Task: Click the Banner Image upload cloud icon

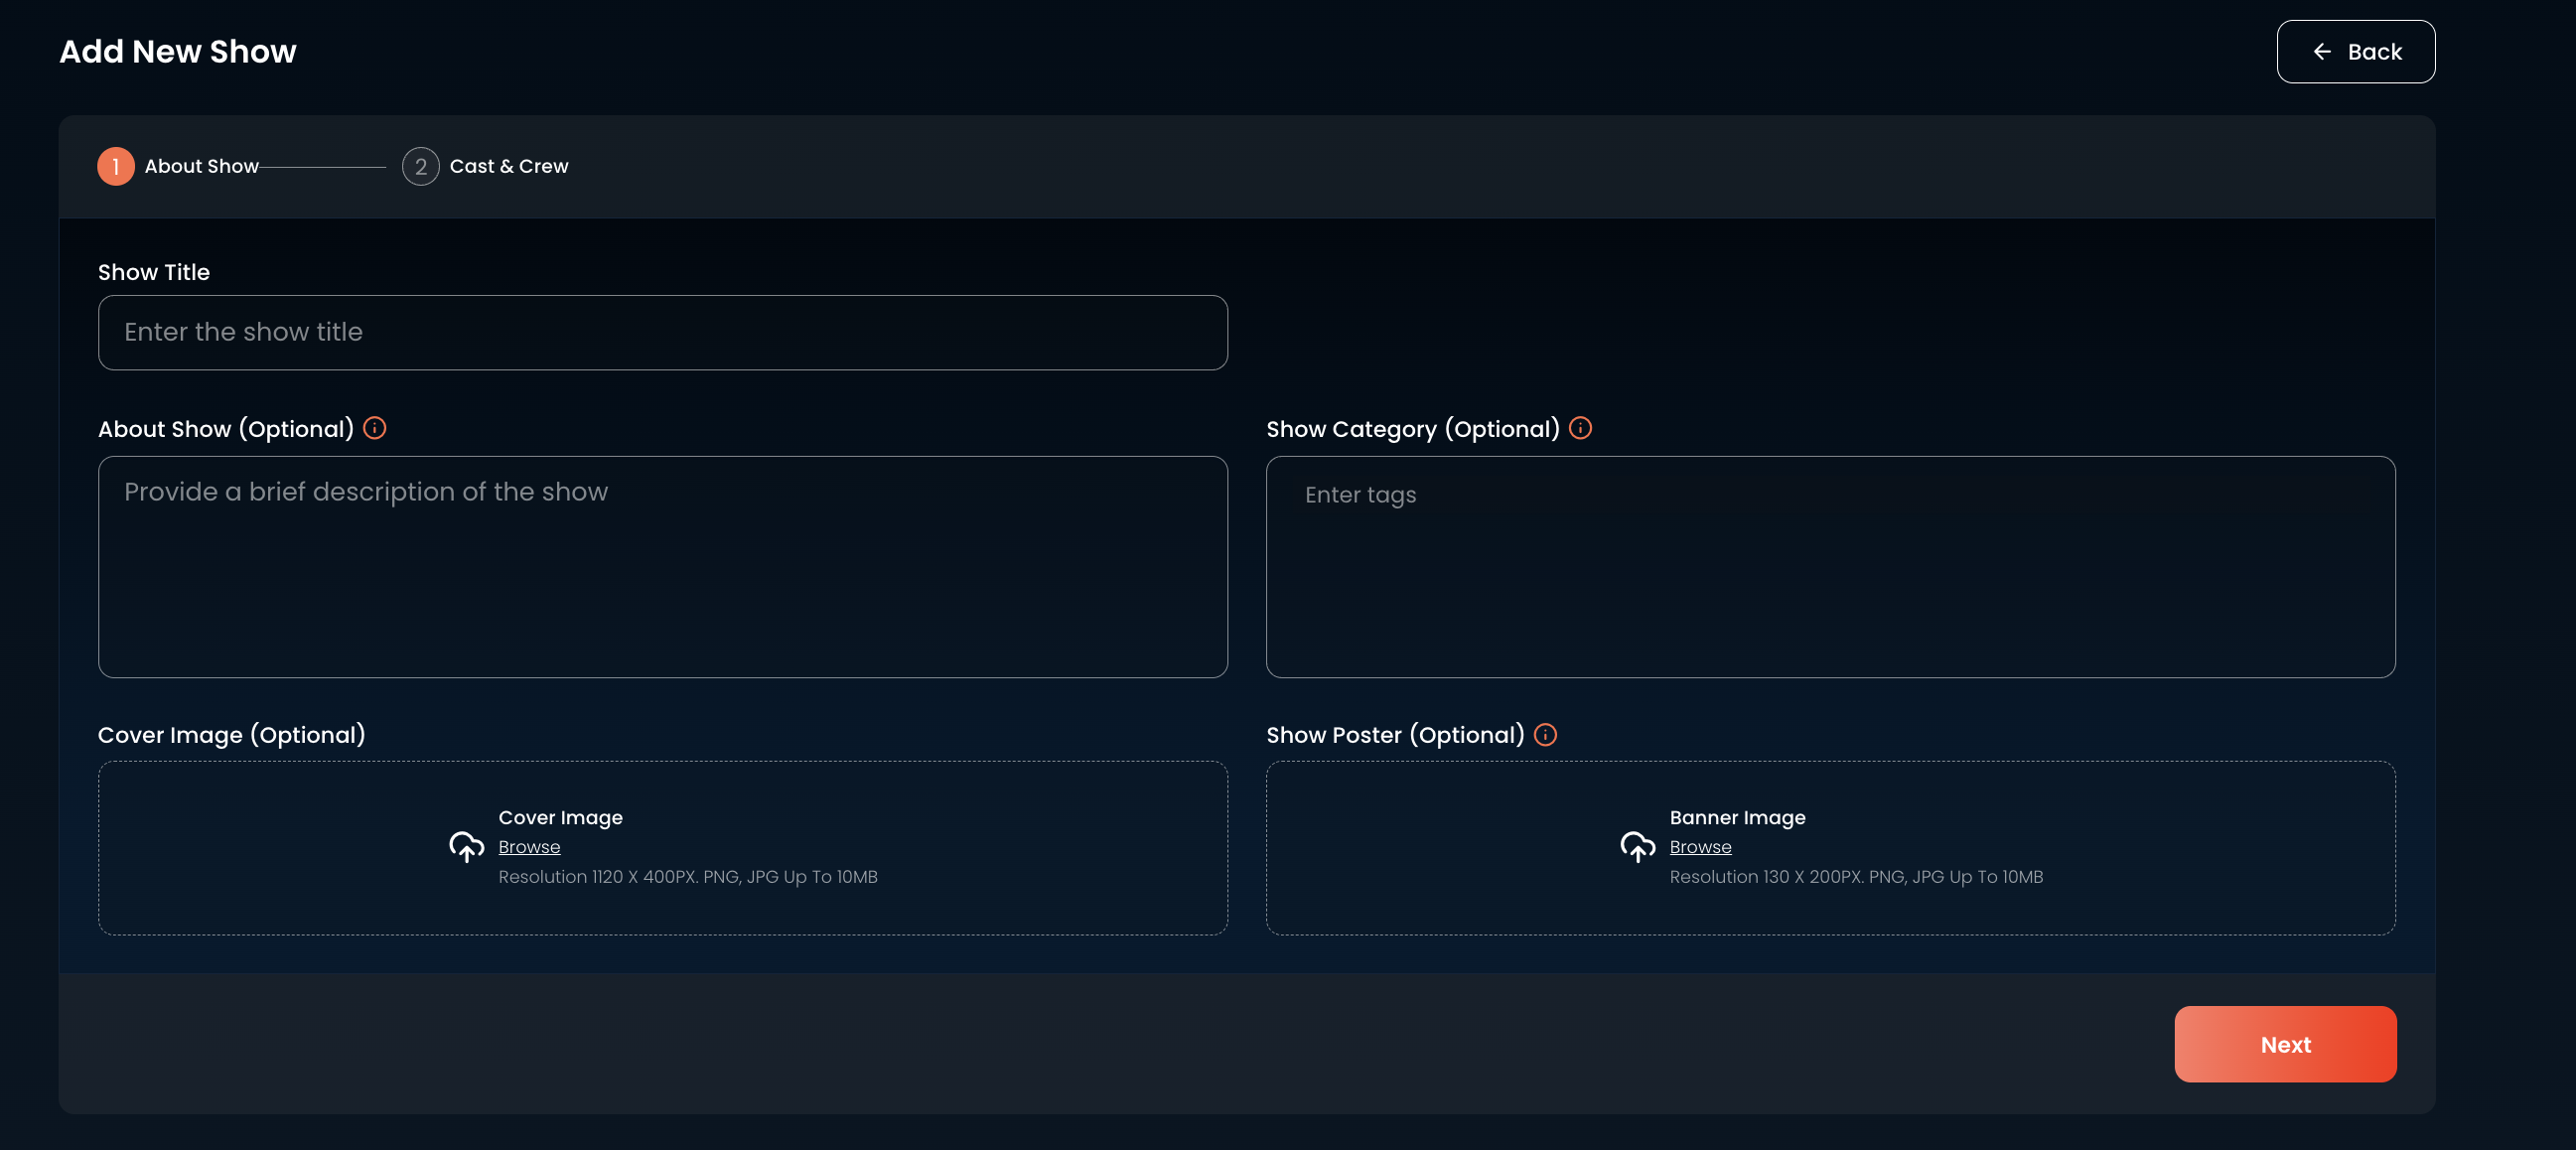Action: click(1637, 846)
